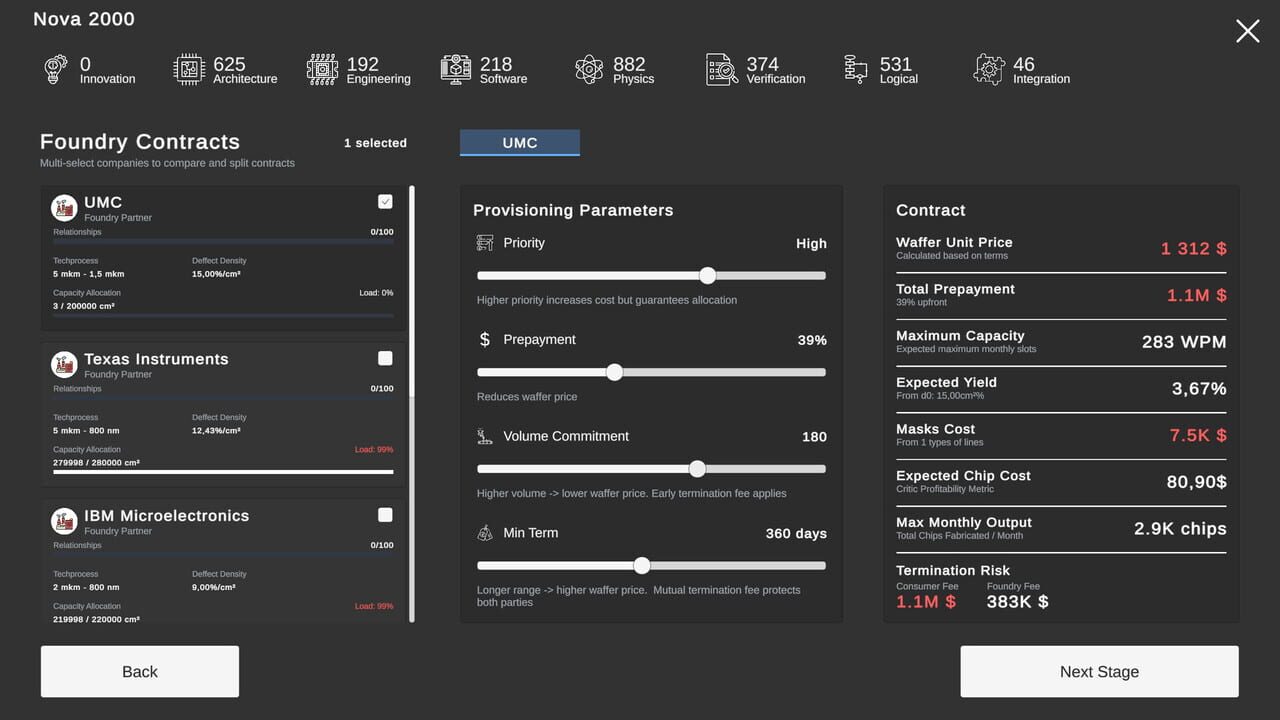1280x720 pixels.
Task: Check the IBM Microelectronics checkbox
Action: pos(385,515)
